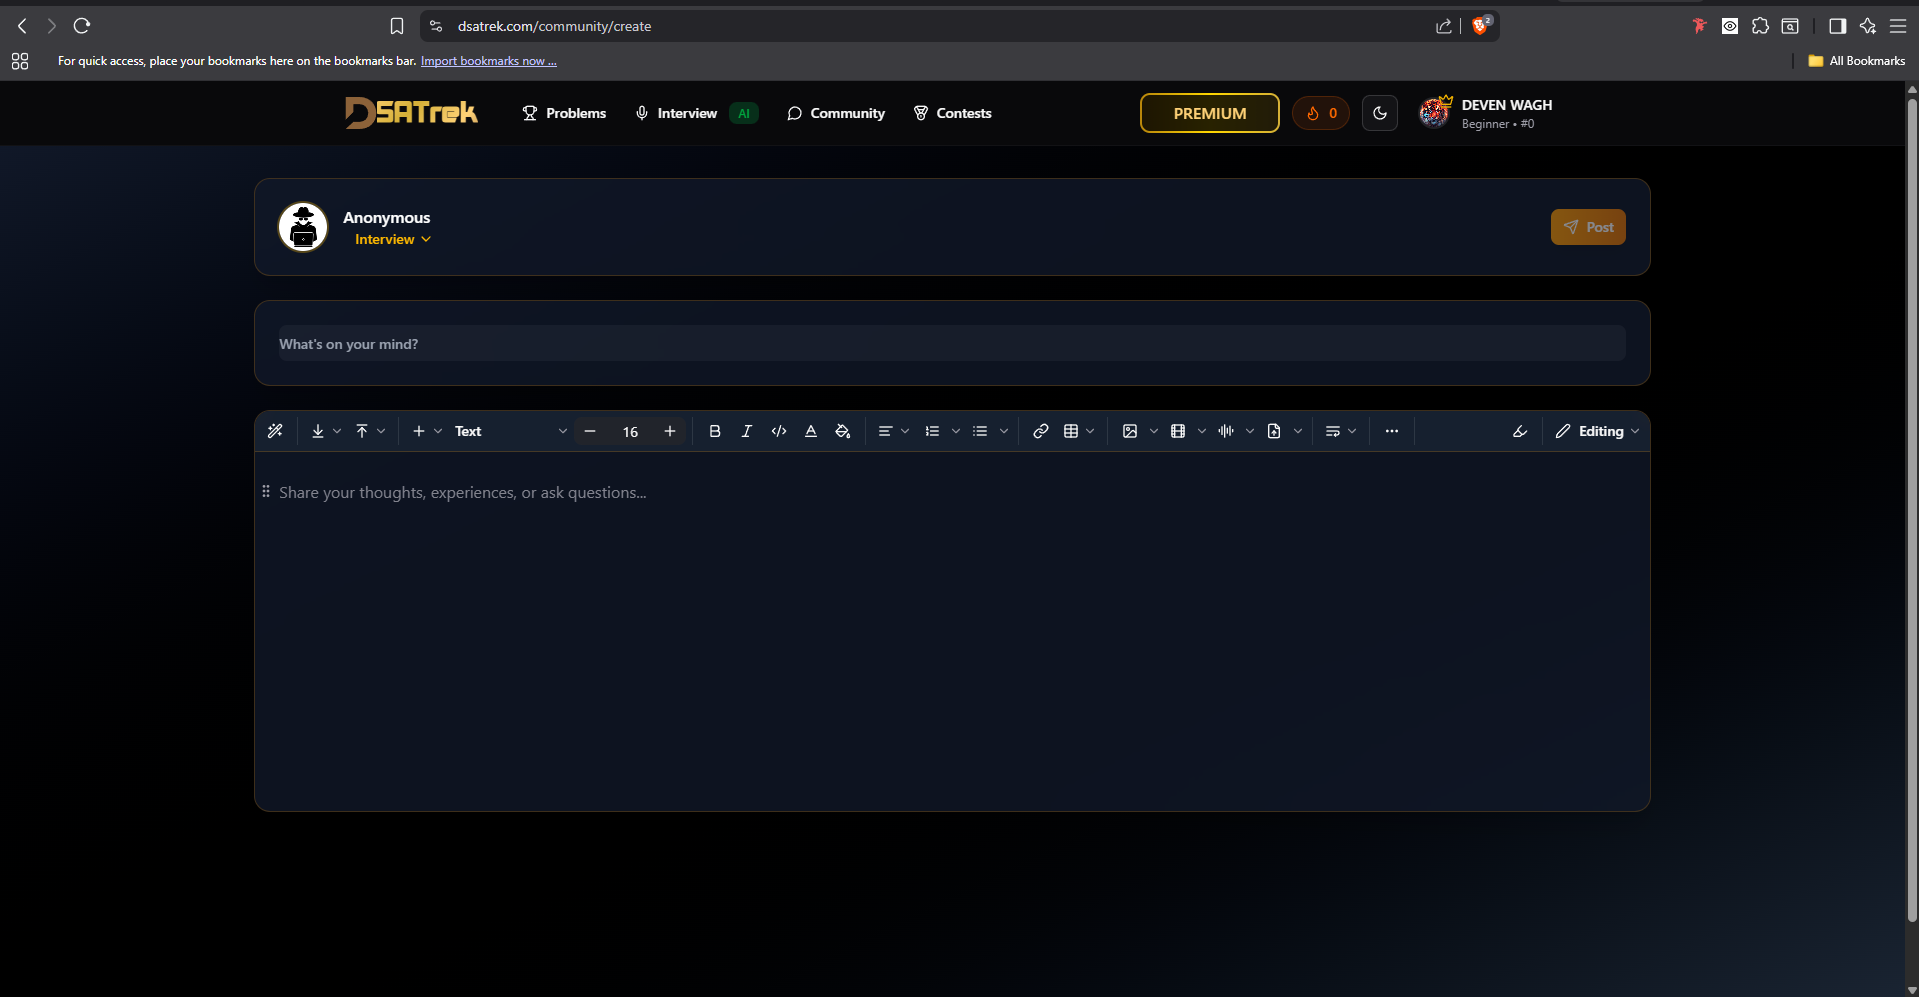Screen dimensions: 1919x997
Task: Toggle bold formatting
Action: [x=715, y=431]
